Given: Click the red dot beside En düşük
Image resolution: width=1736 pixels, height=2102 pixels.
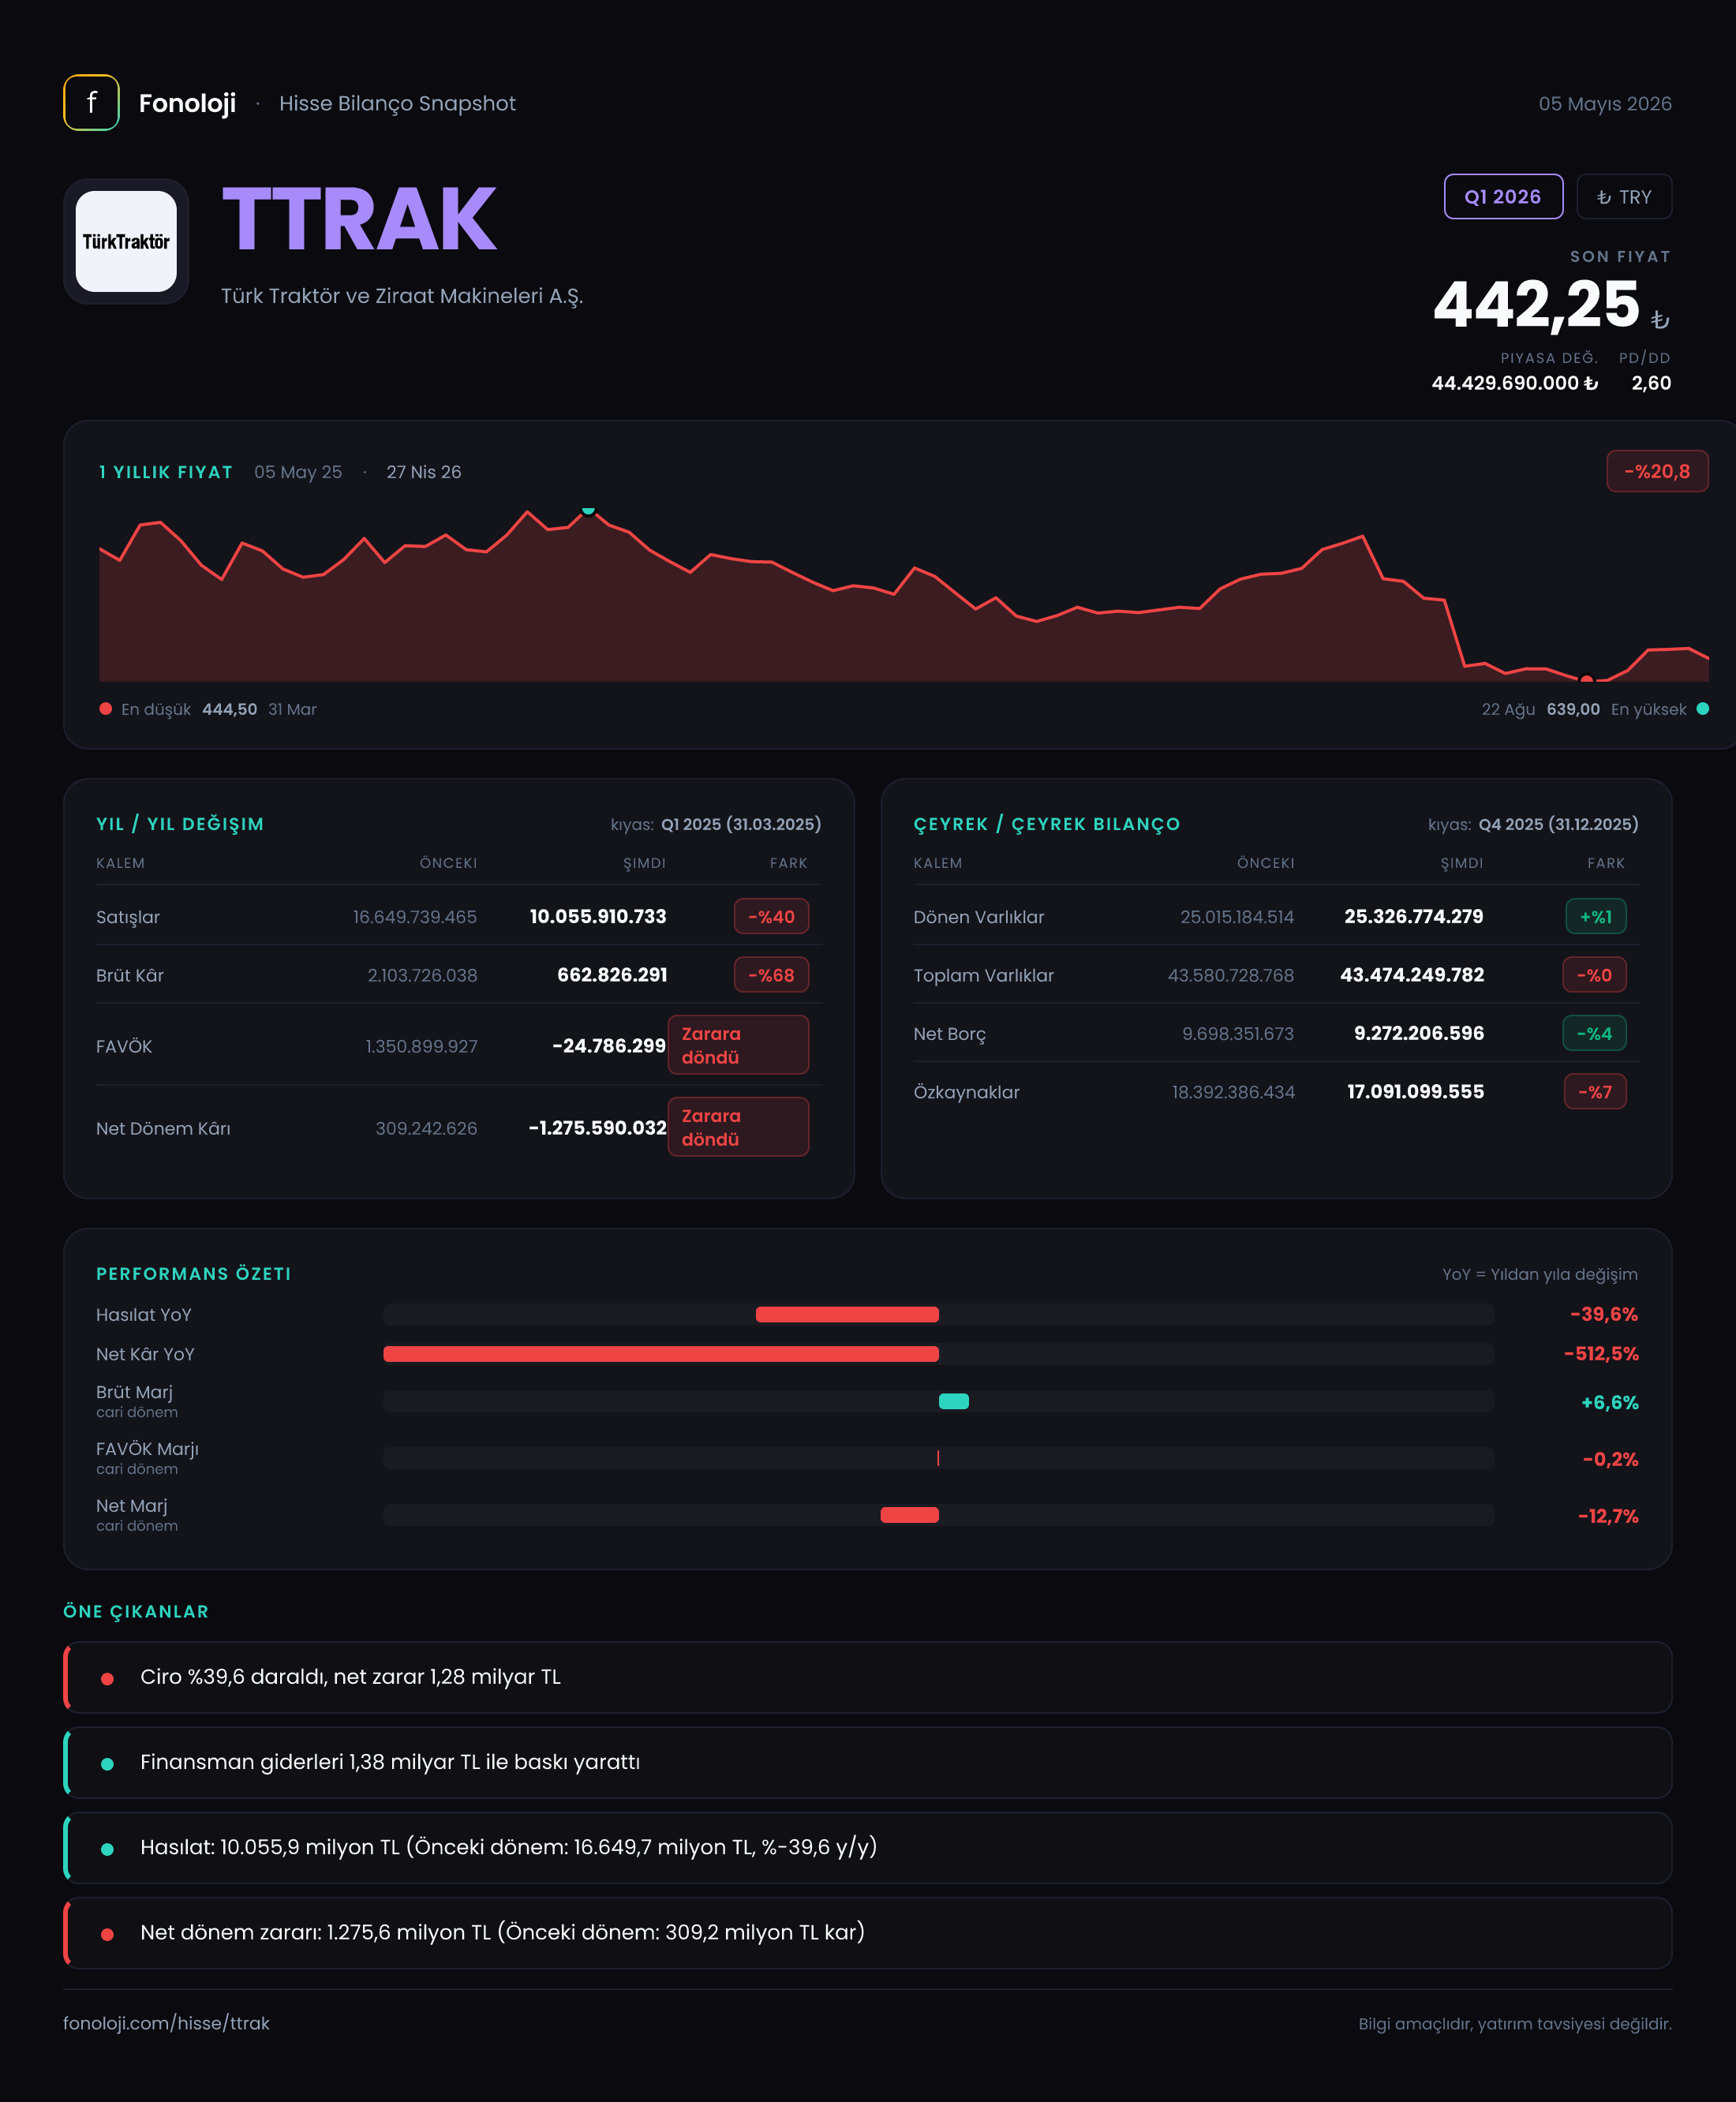Looking at the screenshot, I should point(105,709).
